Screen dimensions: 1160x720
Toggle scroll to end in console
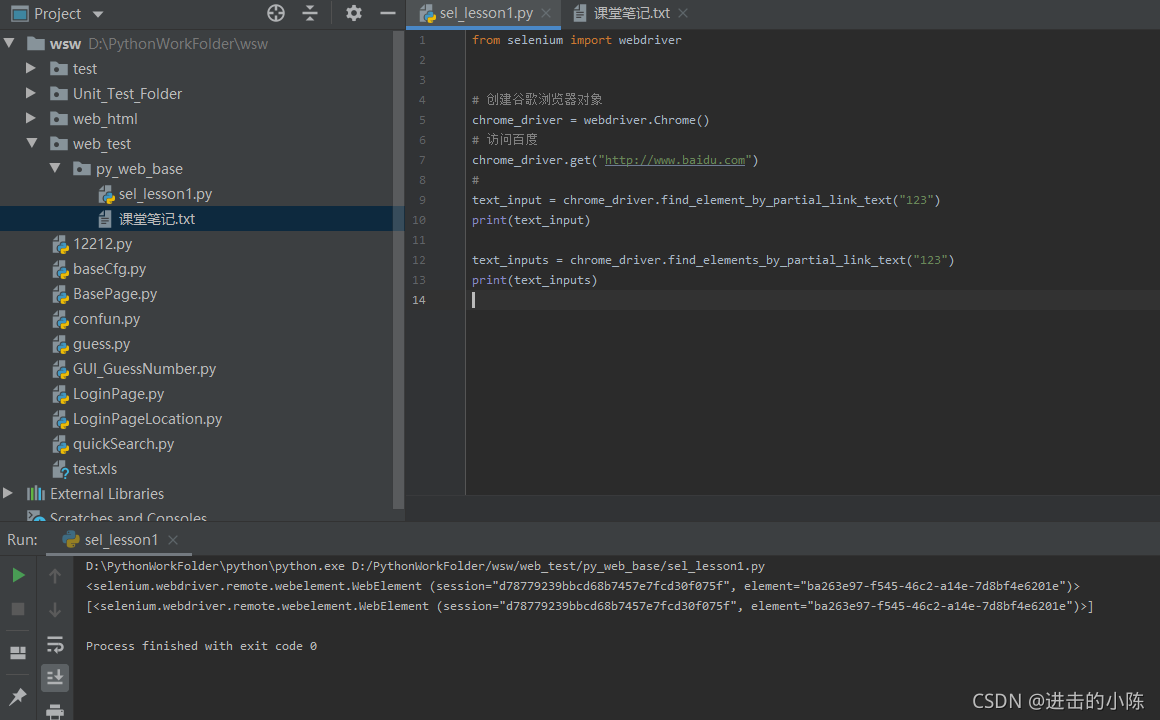tap(55, 677)
